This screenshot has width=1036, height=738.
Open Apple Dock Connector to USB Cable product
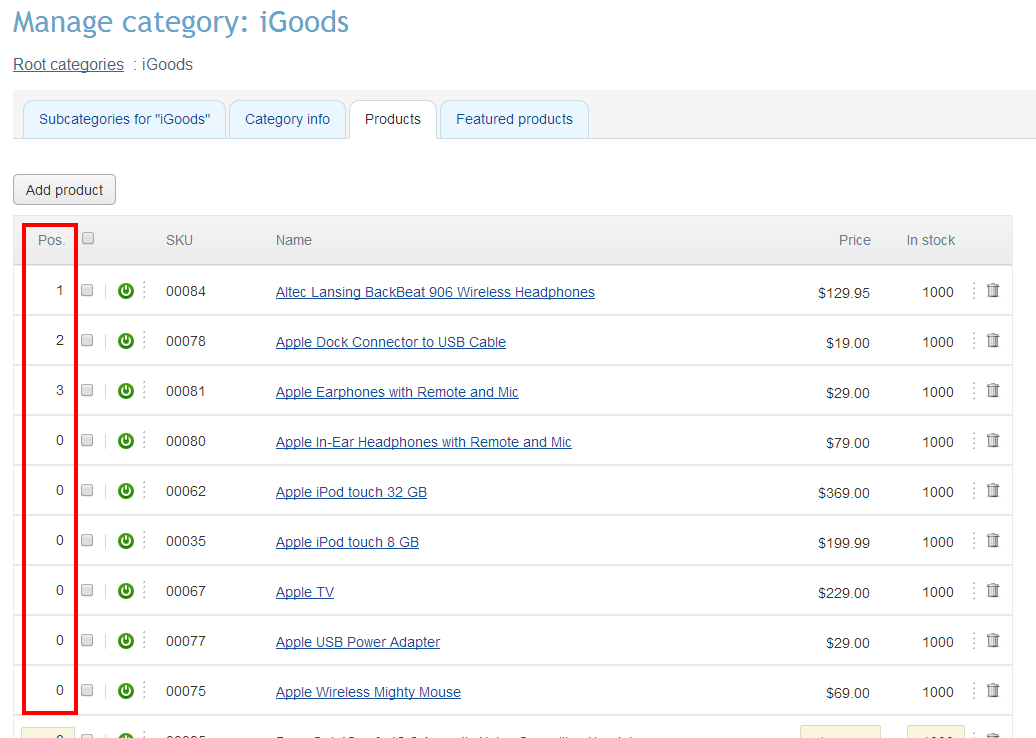(391, 342)
